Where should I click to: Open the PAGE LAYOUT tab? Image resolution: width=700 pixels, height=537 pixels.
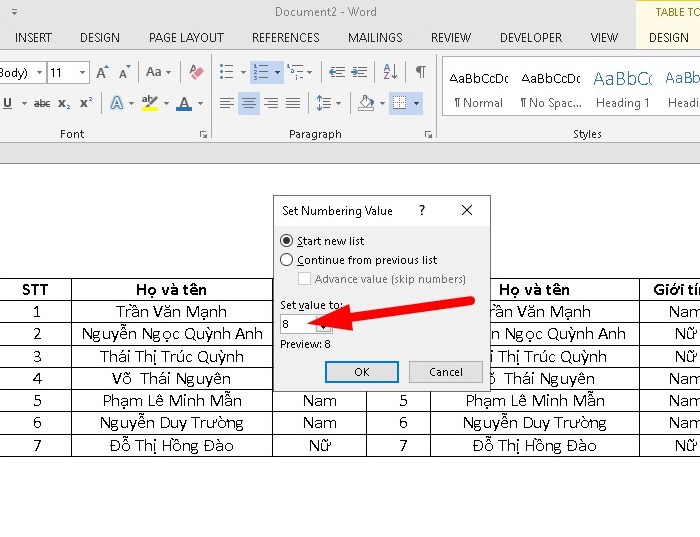coord(186,37)
